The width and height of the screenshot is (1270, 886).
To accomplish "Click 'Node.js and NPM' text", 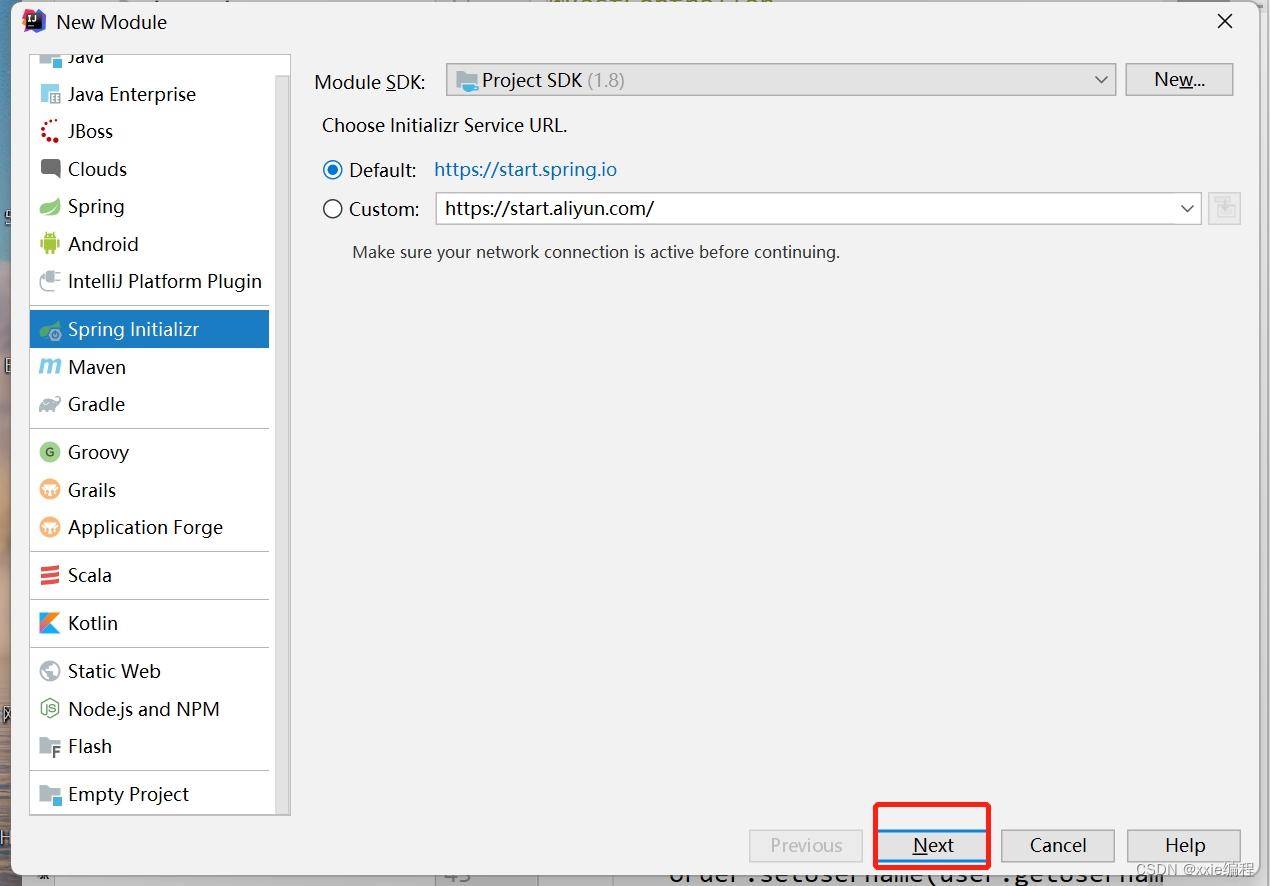I will point(144,709).
